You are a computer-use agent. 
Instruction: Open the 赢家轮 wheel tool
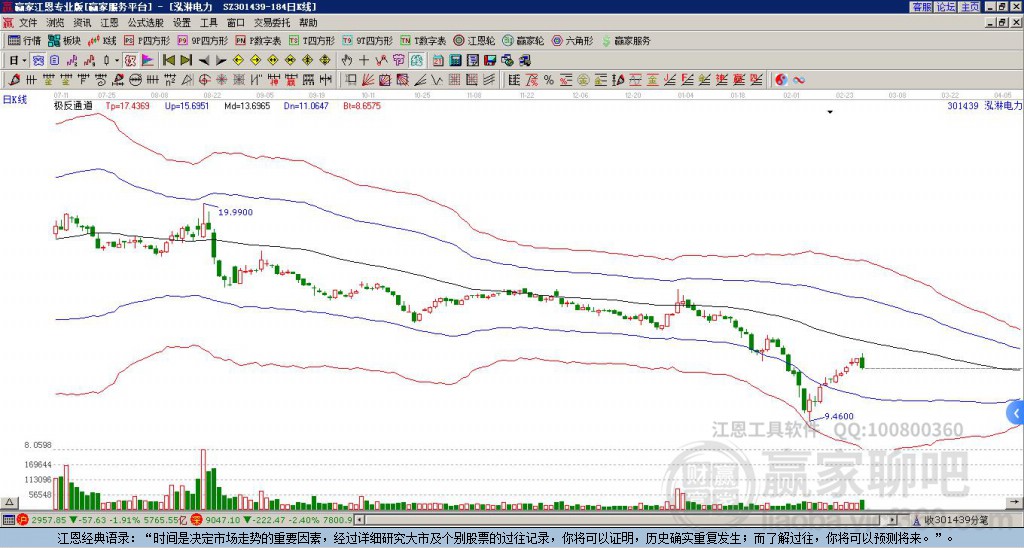click(x=523, y=40)
